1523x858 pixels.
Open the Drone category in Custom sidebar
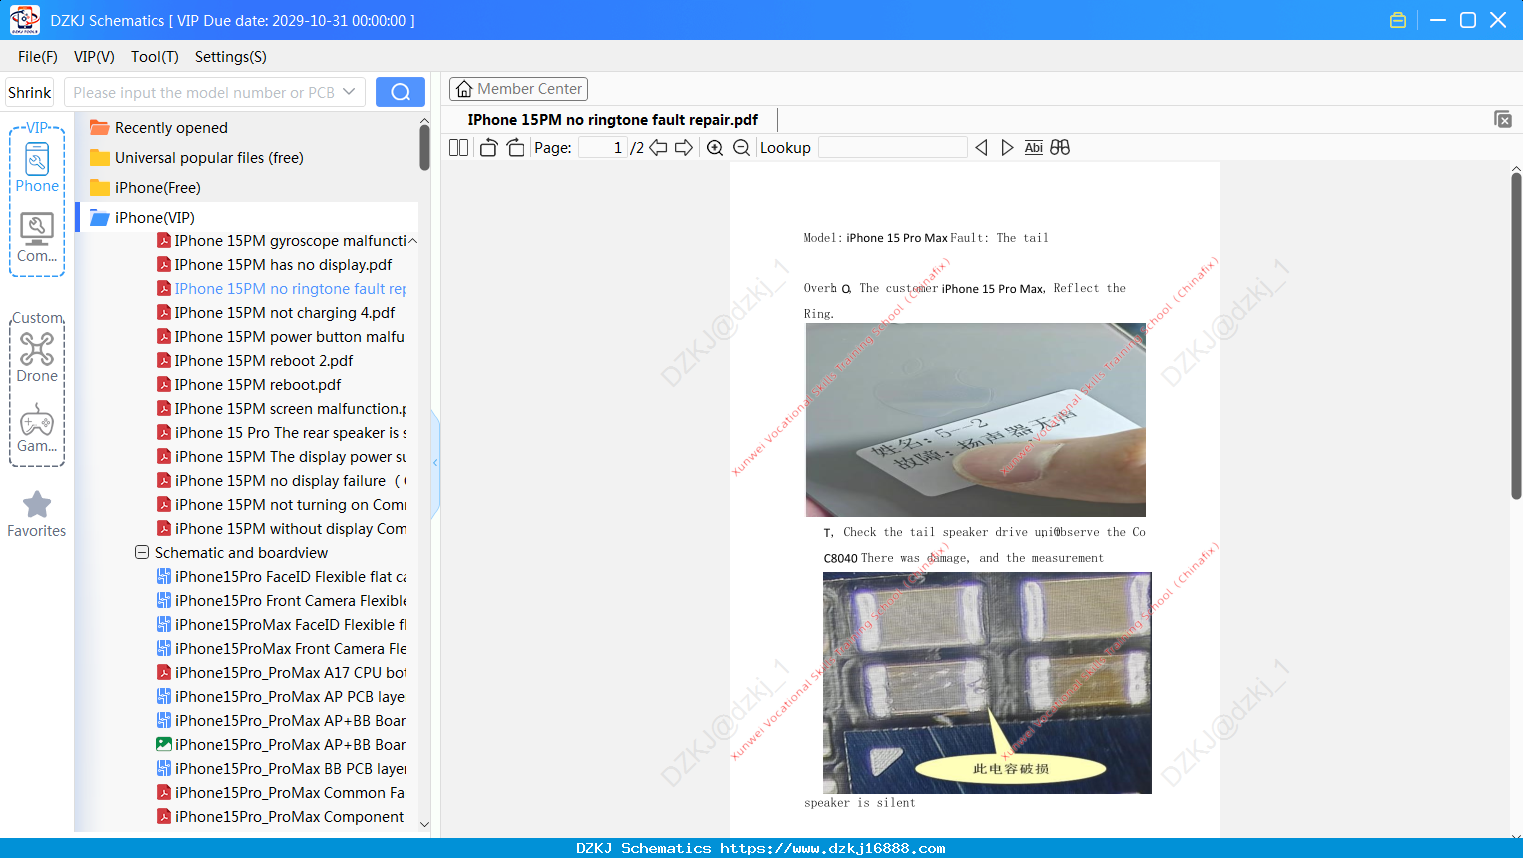coord(37,358)
